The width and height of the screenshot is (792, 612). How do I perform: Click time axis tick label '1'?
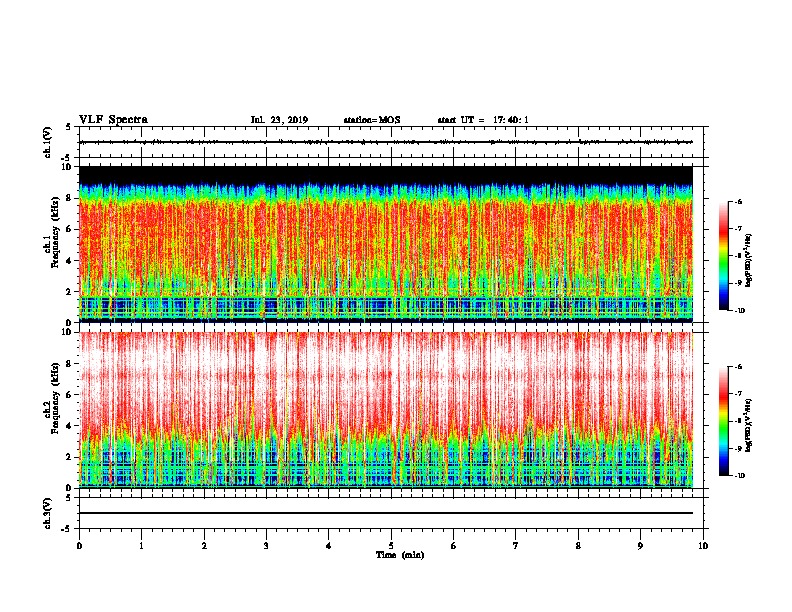(x=141, y=546)
